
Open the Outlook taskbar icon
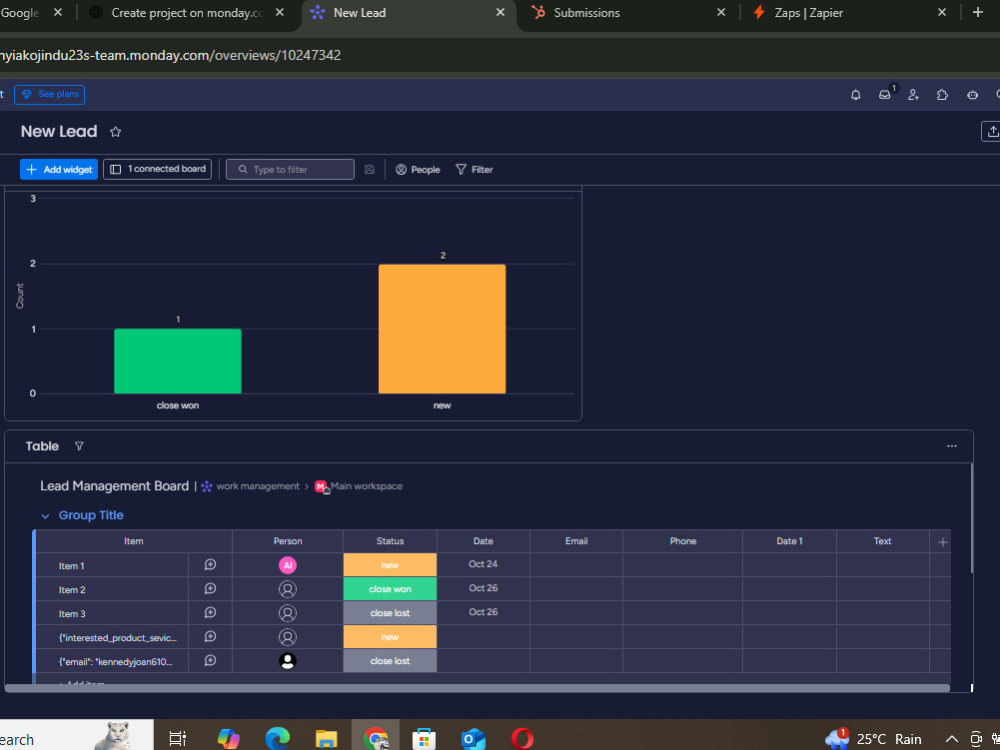pos(473,739)
